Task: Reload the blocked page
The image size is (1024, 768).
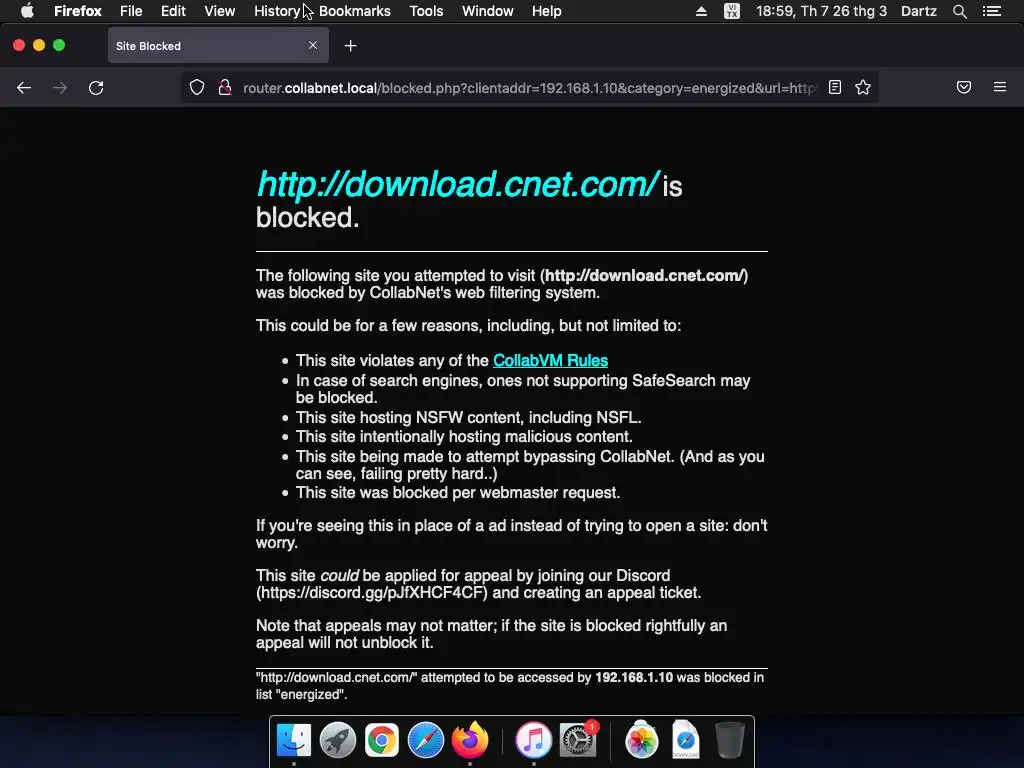Action: tap(96, 88)
